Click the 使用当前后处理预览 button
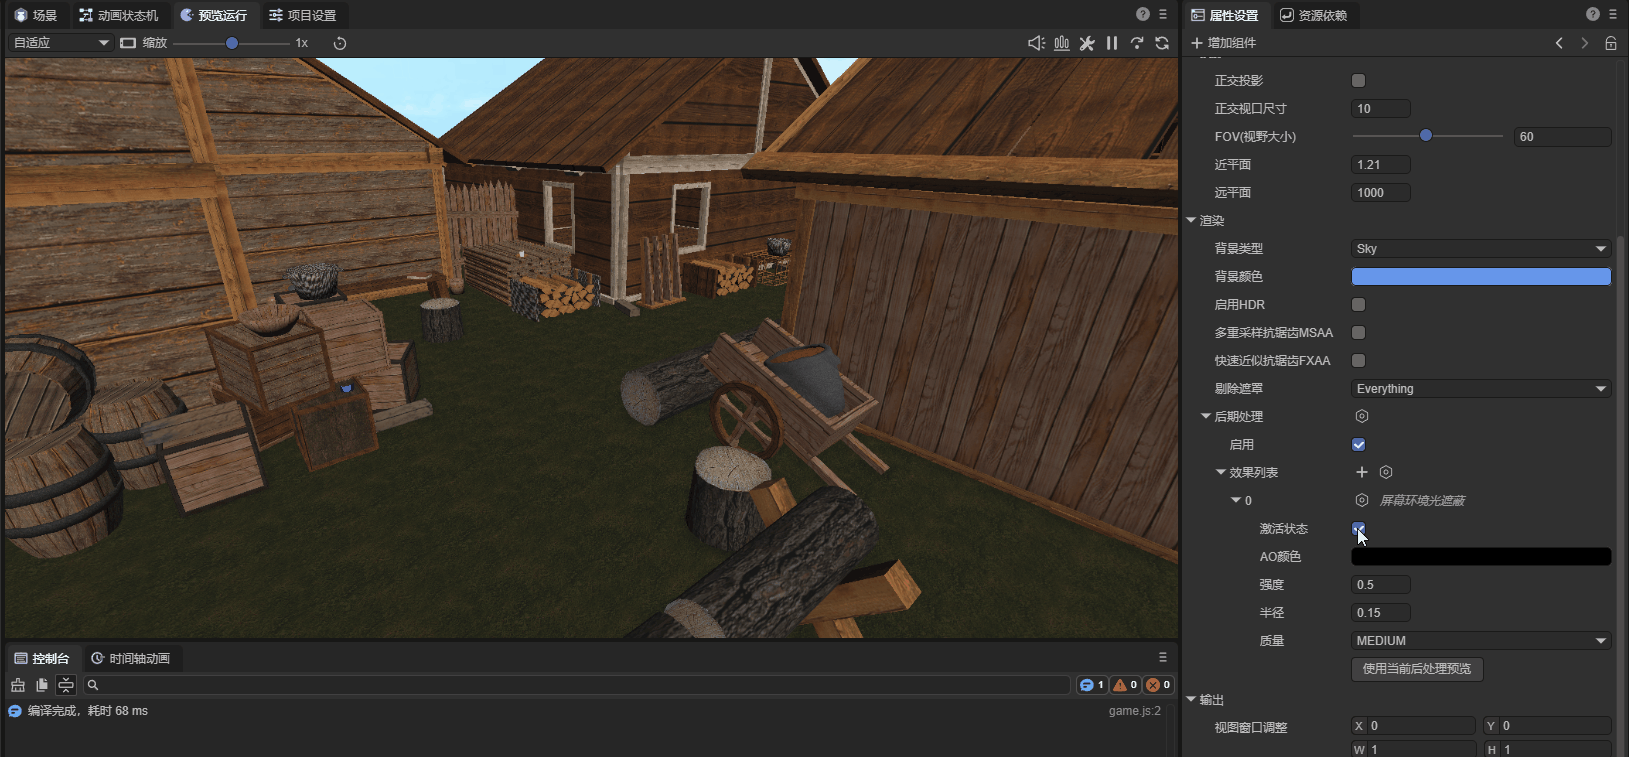Image resolution: width=1629 pixels, height=757 pixels. coord(1416,669)
